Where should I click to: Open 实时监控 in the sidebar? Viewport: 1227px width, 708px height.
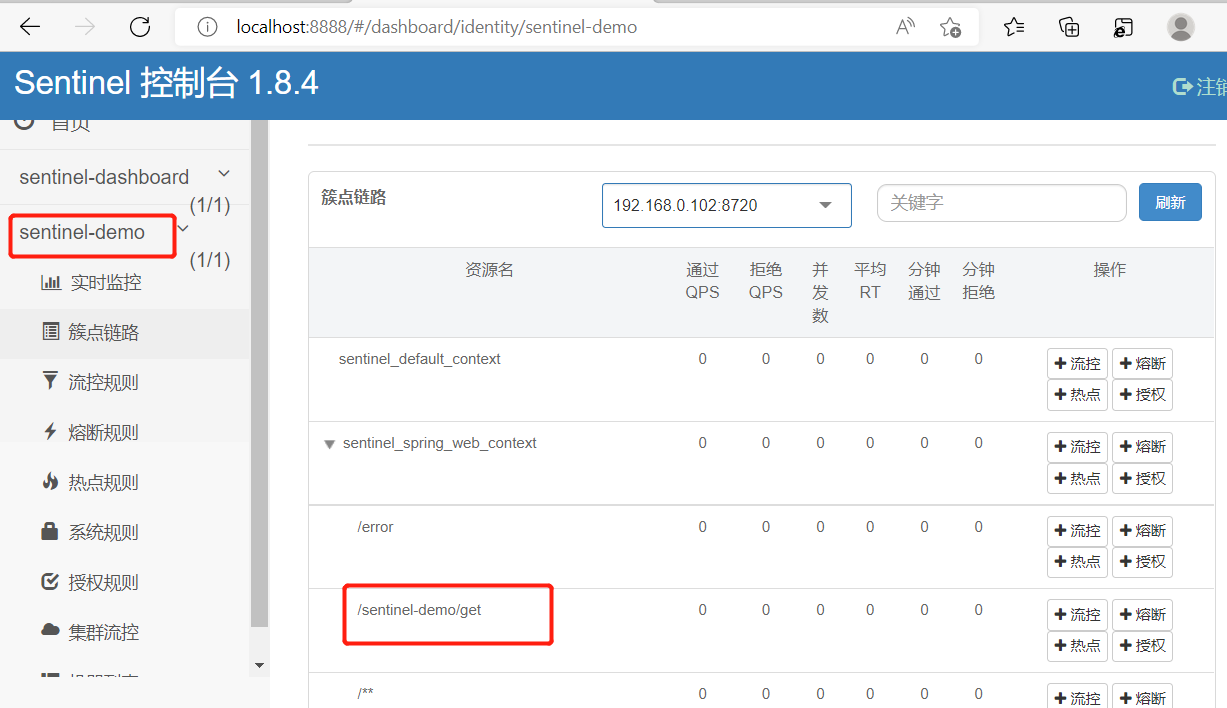pos(105,283)
